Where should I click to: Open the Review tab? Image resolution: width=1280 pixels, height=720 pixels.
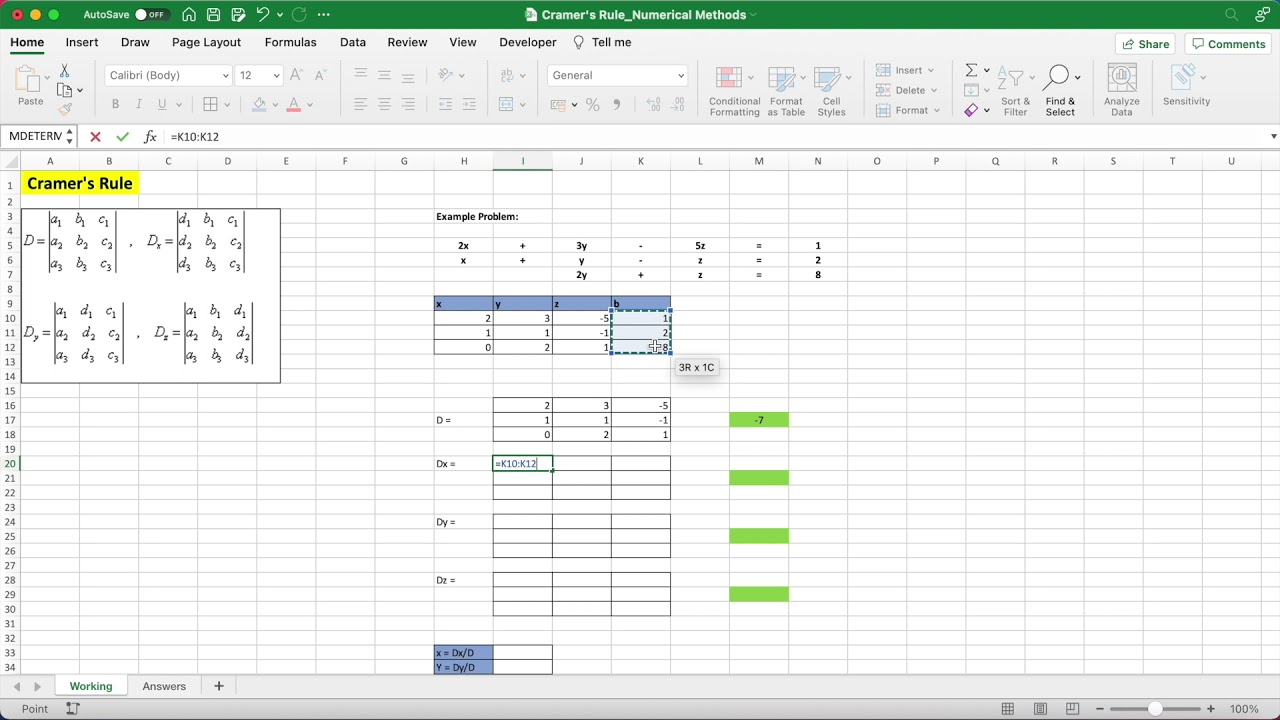click(407, 43)
